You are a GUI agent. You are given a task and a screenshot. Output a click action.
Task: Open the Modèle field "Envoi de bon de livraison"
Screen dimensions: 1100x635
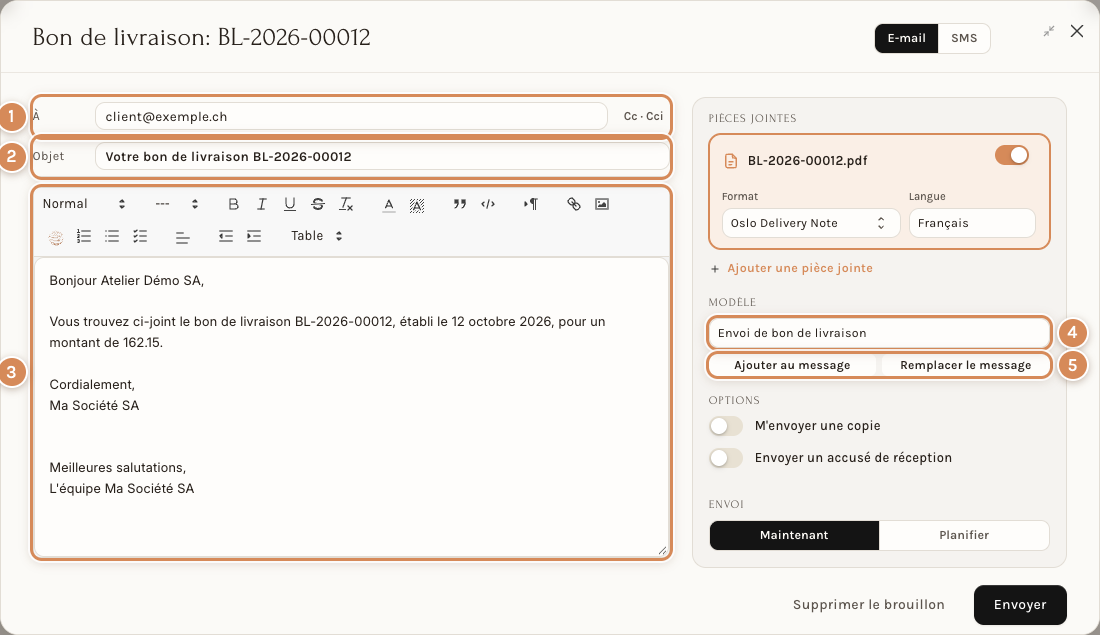point(879,333)
